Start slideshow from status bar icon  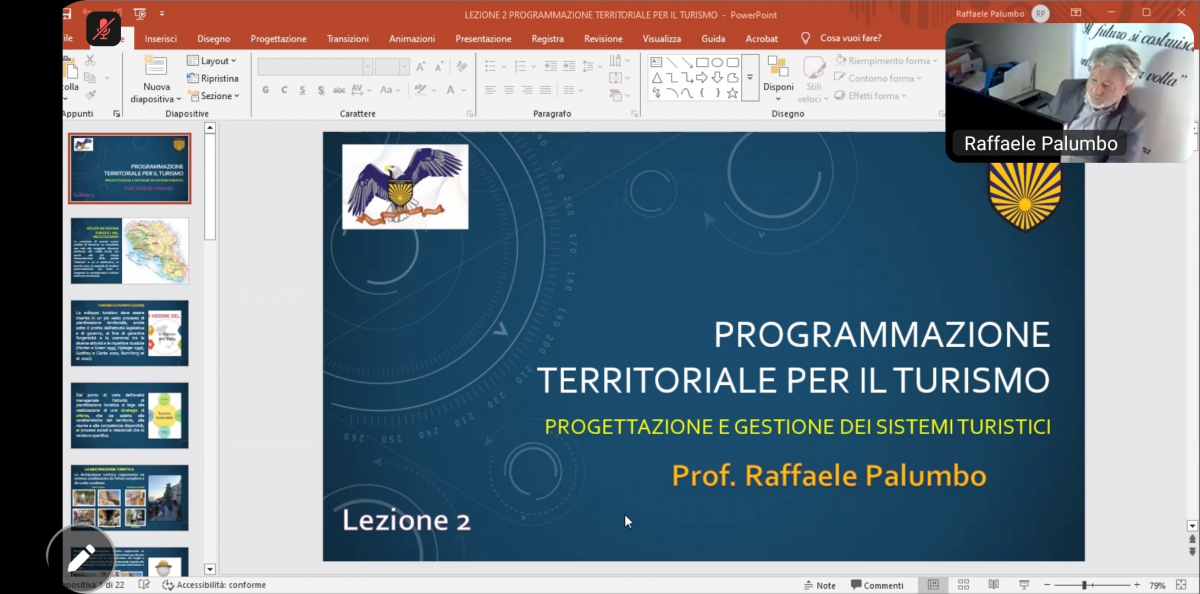1024,585
